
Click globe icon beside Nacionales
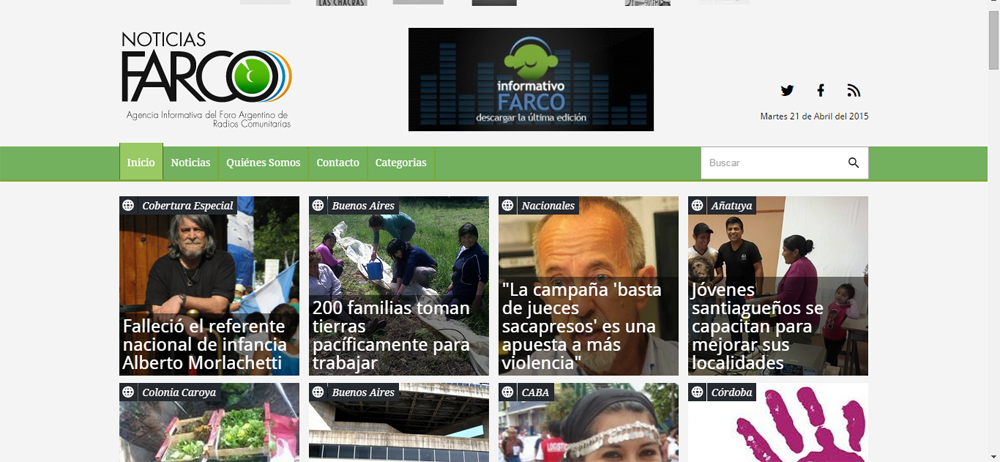508,205
